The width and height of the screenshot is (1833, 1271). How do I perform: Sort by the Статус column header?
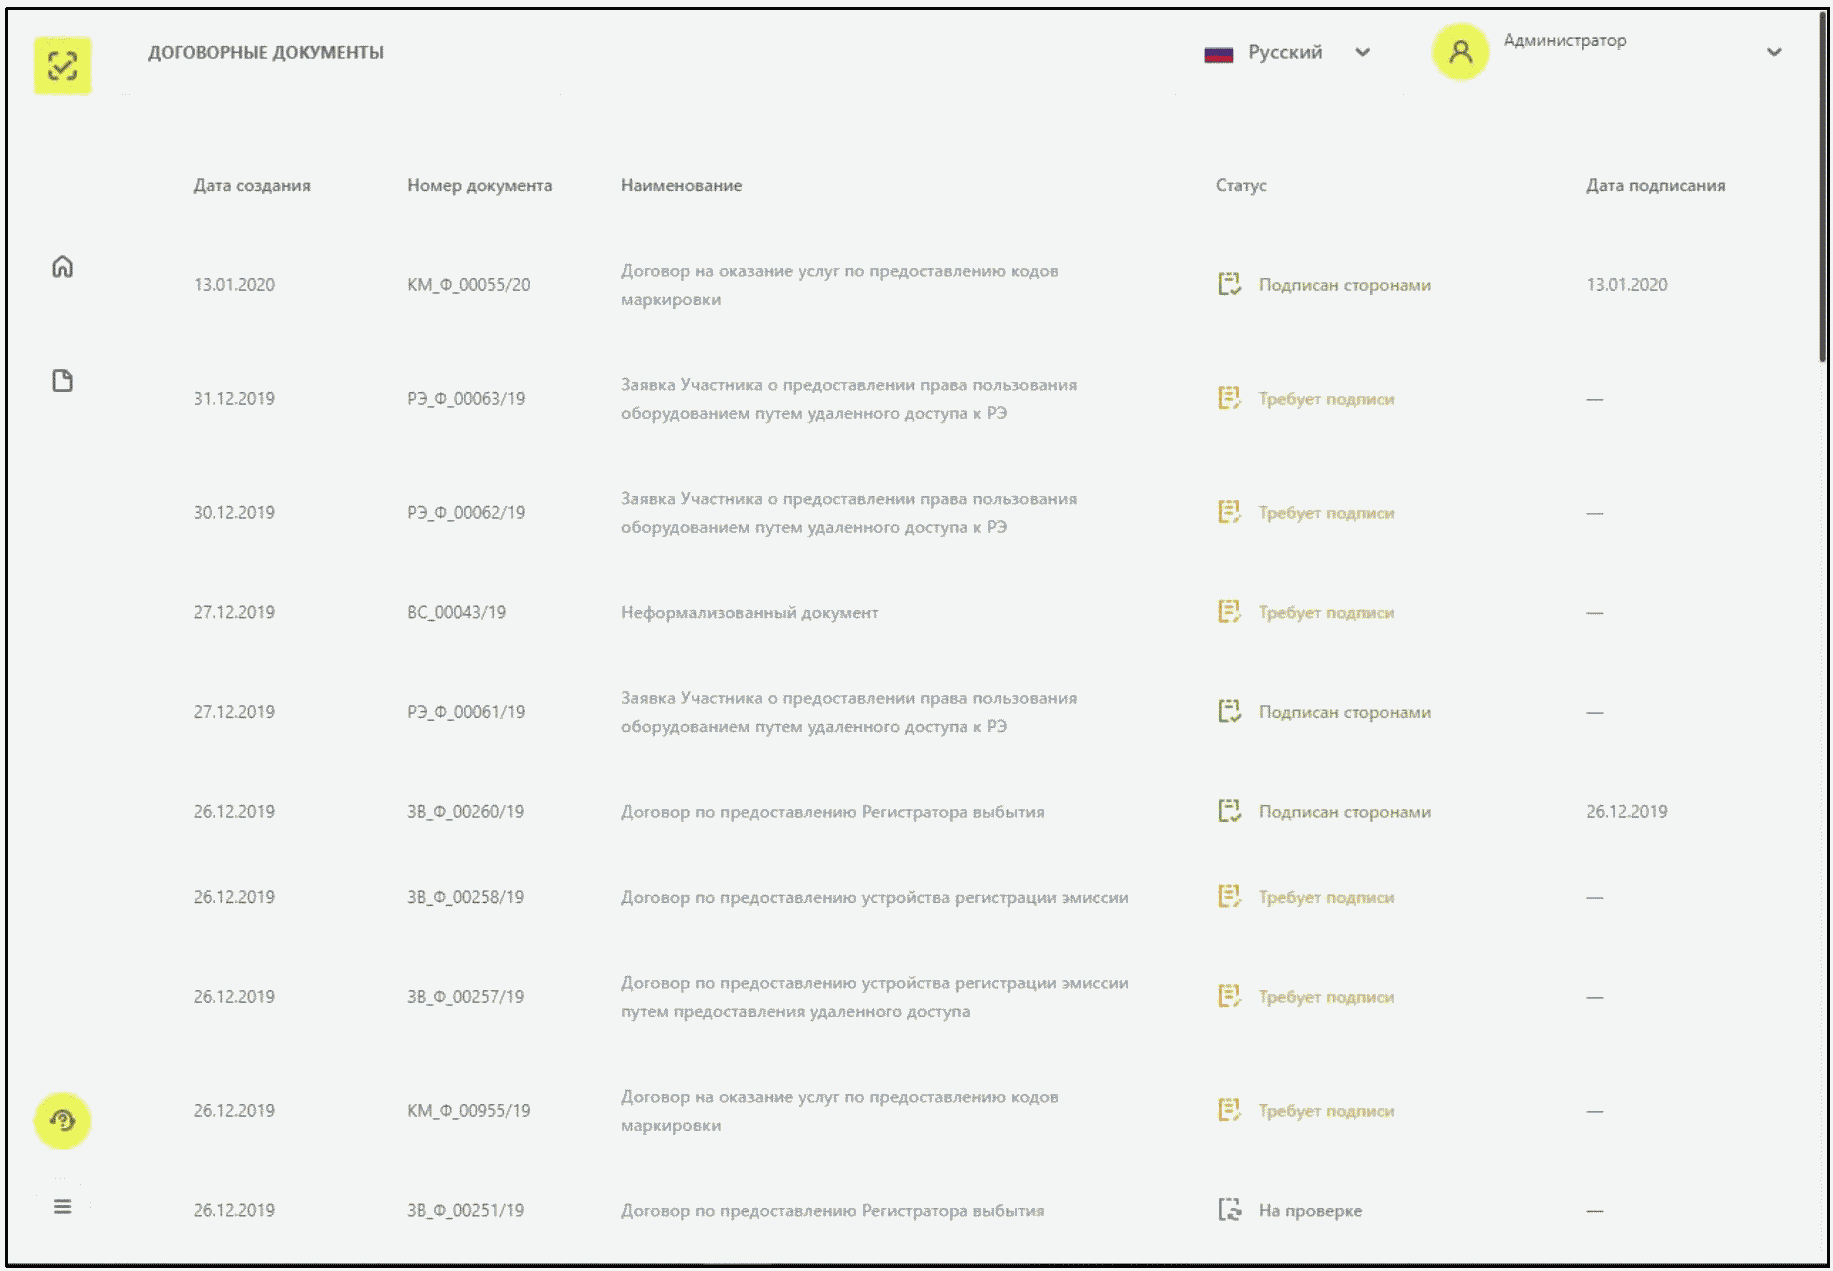tap(1240, 185)
